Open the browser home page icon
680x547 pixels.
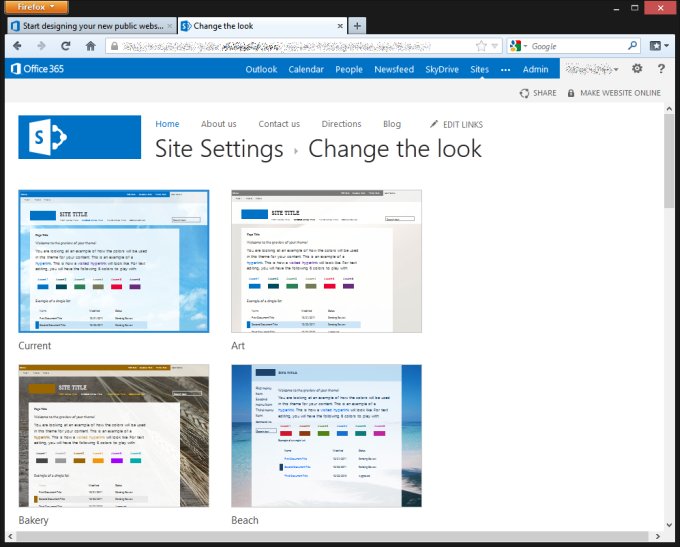coord(91,46)
